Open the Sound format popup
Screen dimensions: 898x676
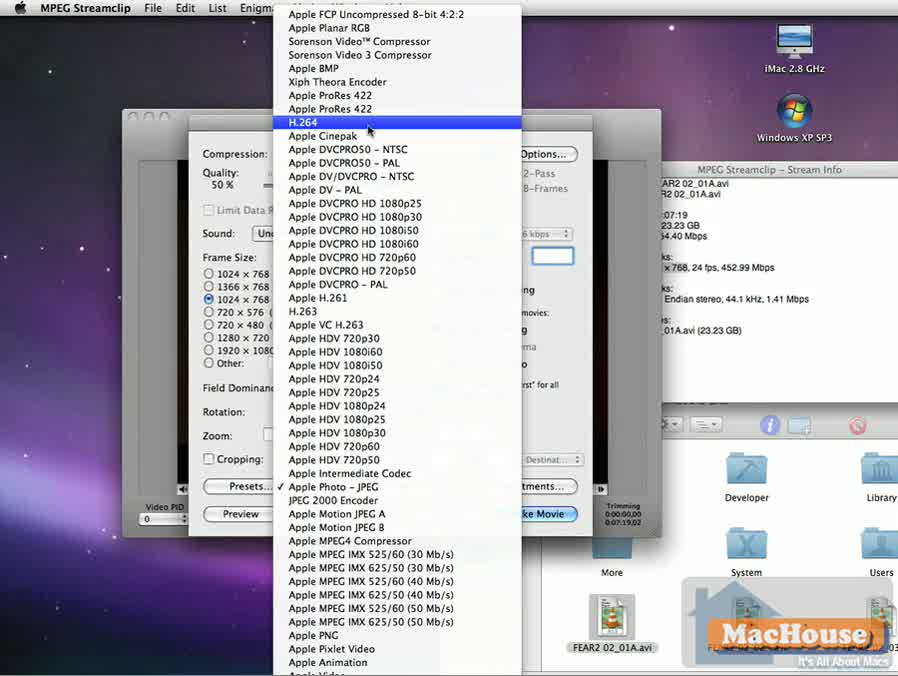tap(262, 234)
